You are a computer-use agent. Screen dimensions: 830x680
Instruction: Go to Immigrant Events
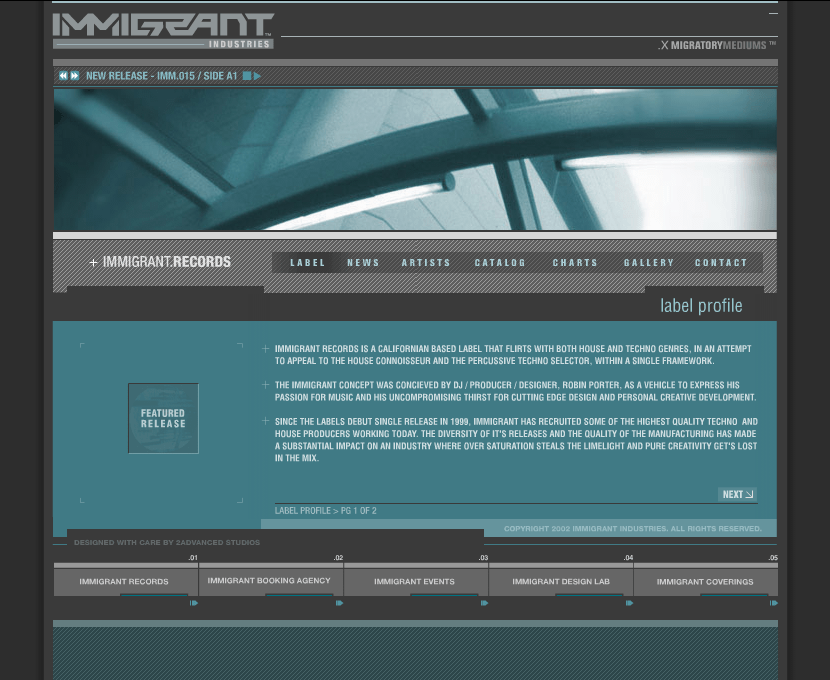(x=414, y=582)
